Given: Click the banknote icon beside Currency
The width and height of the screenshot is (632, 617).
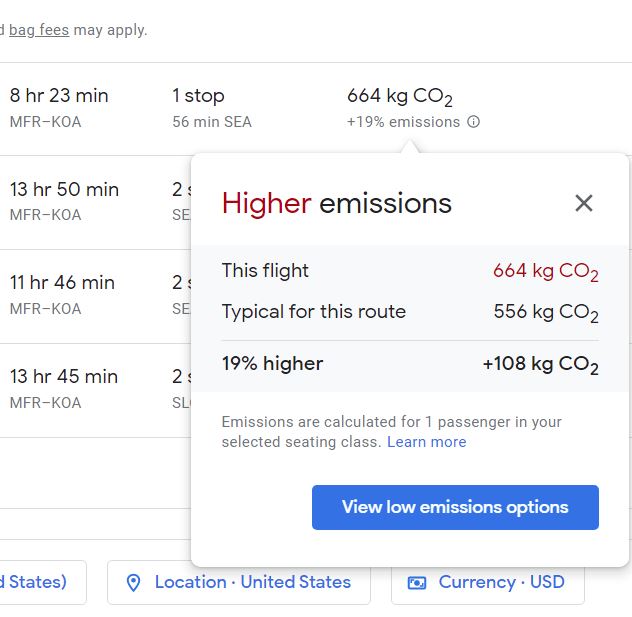Looking at the screenshot, I should (x=417, y=582).
